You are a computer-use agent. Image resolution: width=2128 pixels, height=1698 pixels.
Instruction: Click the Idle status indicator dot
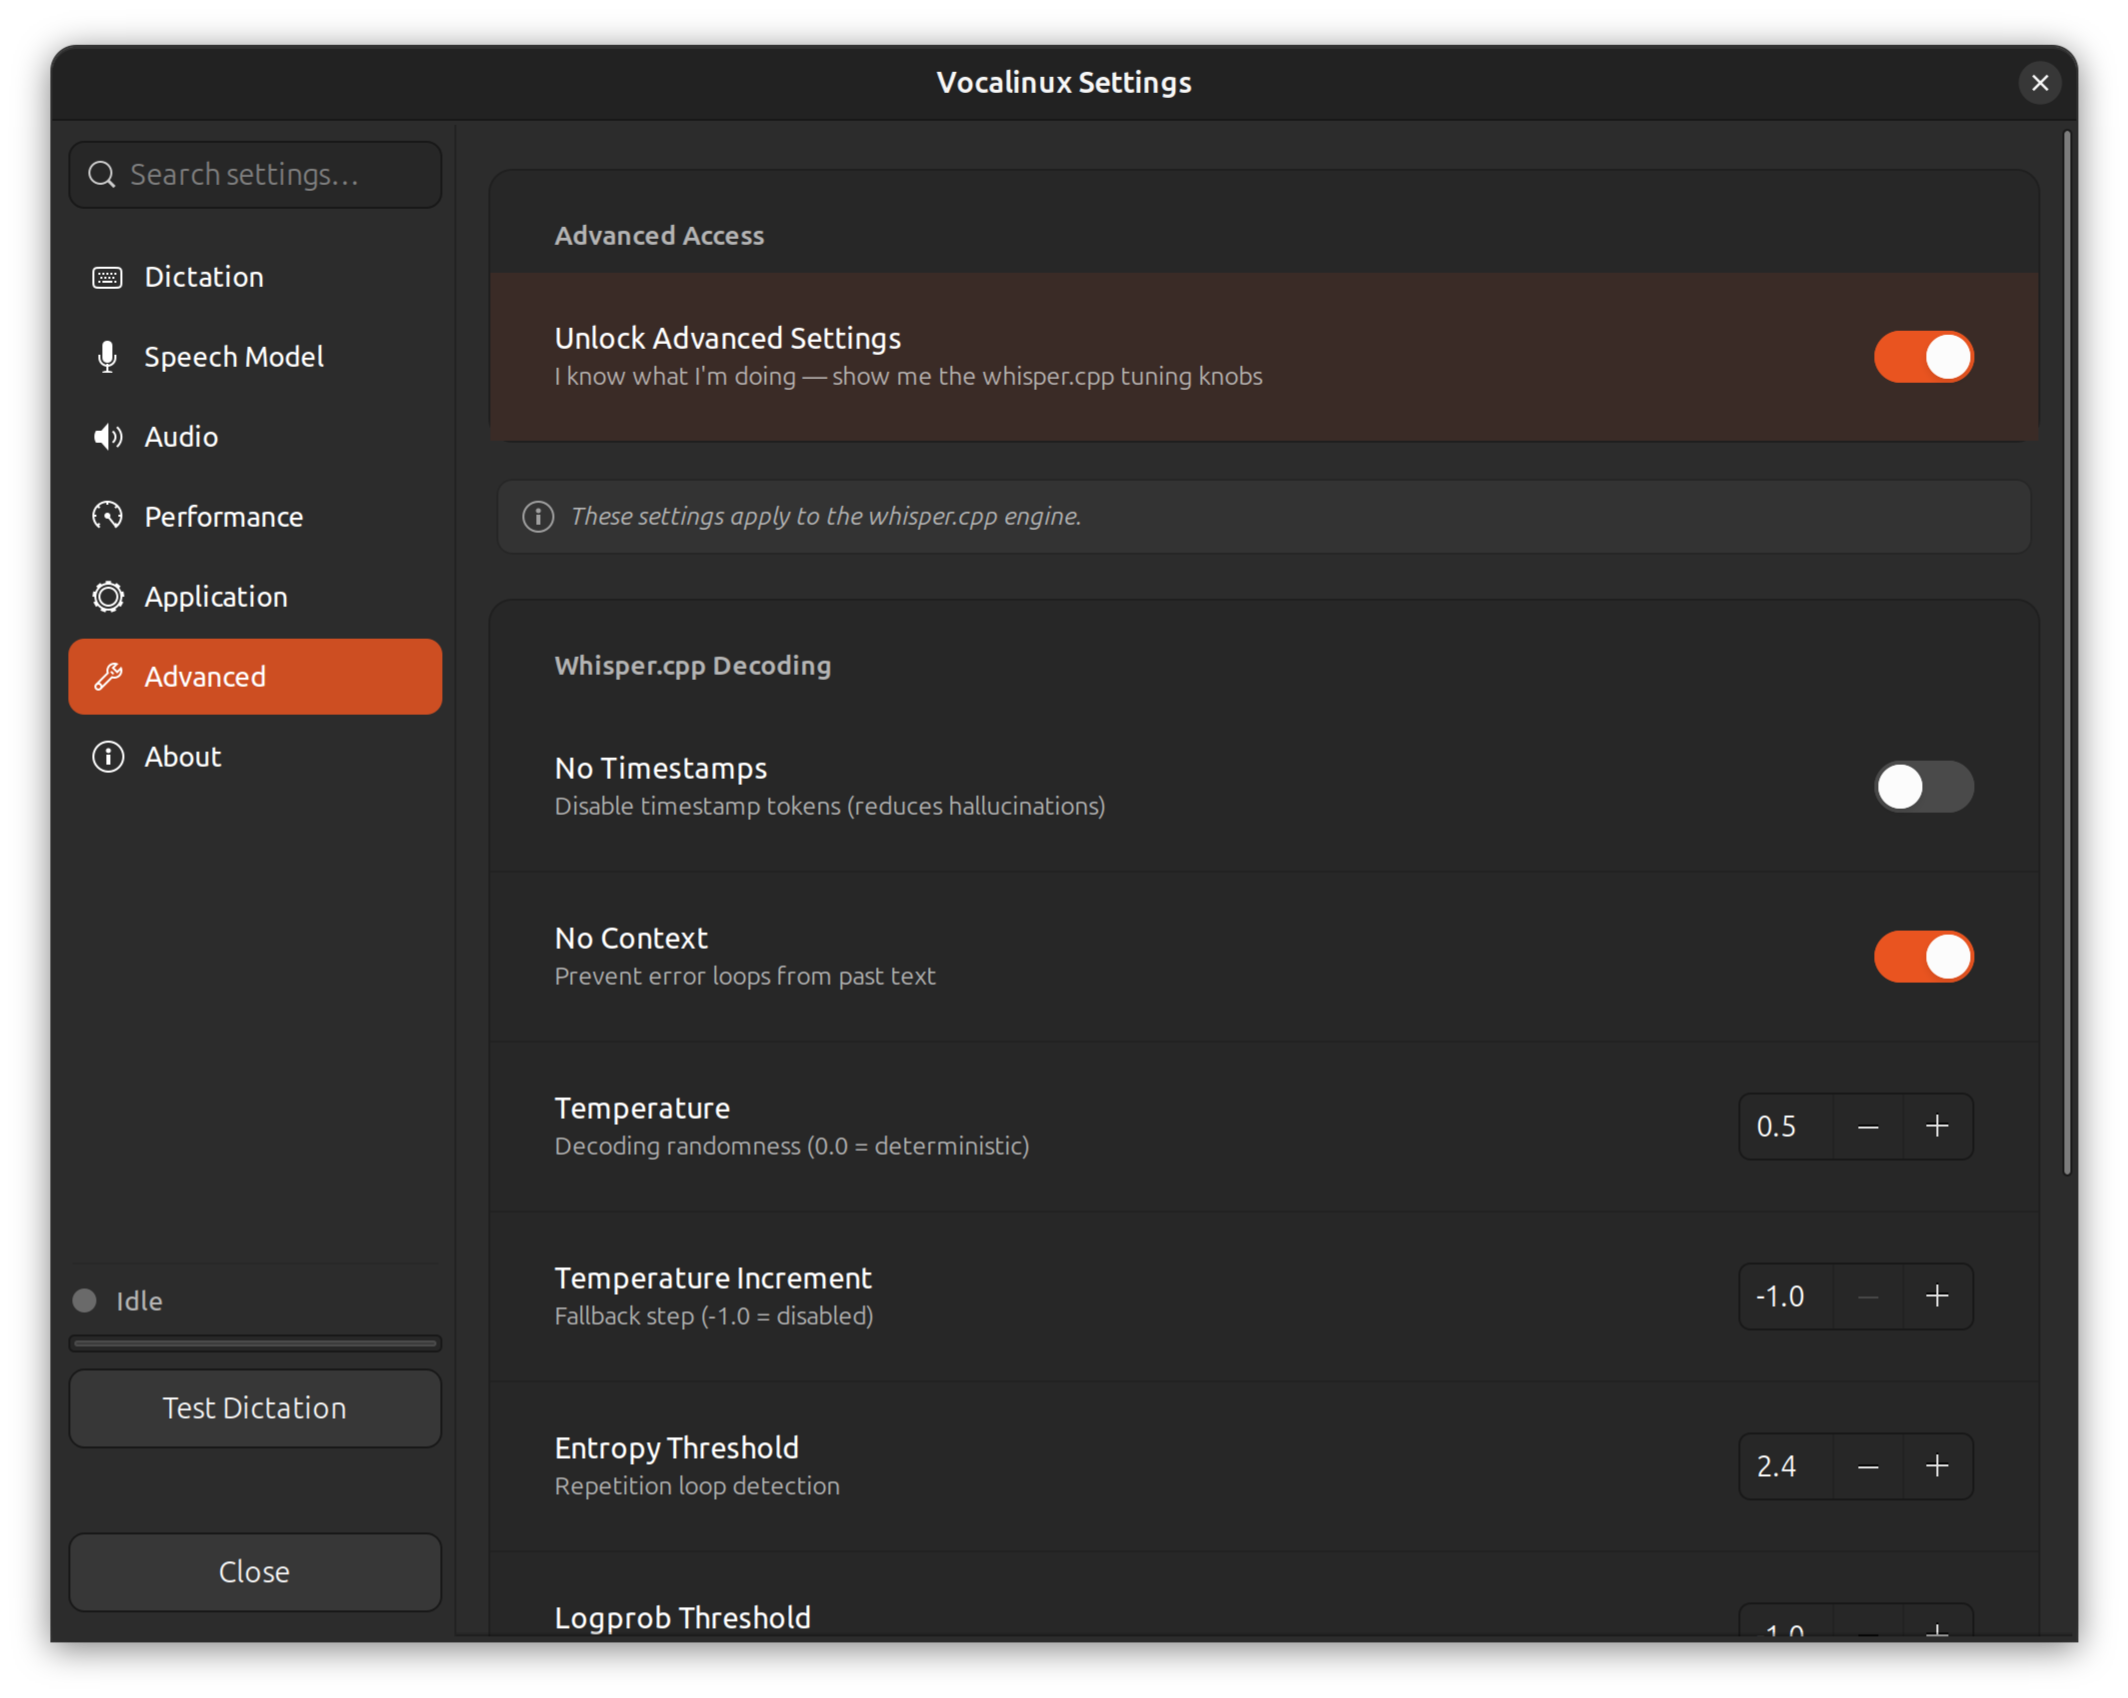[84, 1300]
